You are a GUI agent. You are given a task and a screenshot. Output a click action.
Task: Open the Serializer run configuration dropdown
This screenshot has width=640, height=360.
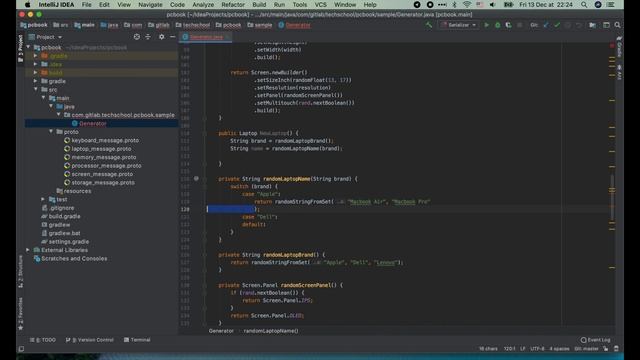pos(458,25)
